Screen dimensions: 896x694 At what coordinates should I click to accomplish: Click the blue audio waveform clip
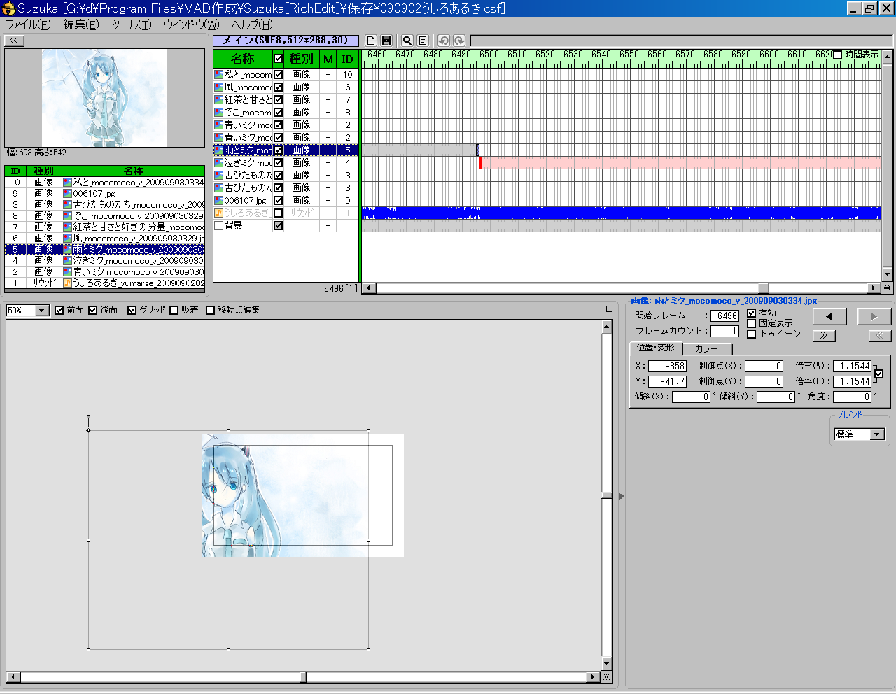[621, 213]
